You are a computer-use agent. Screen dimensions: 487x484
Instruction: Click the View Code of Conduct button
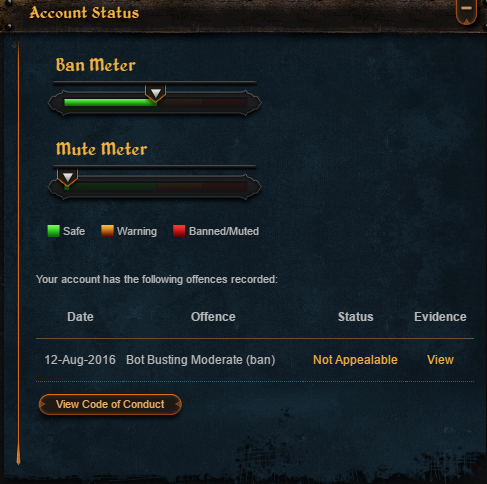110,404
